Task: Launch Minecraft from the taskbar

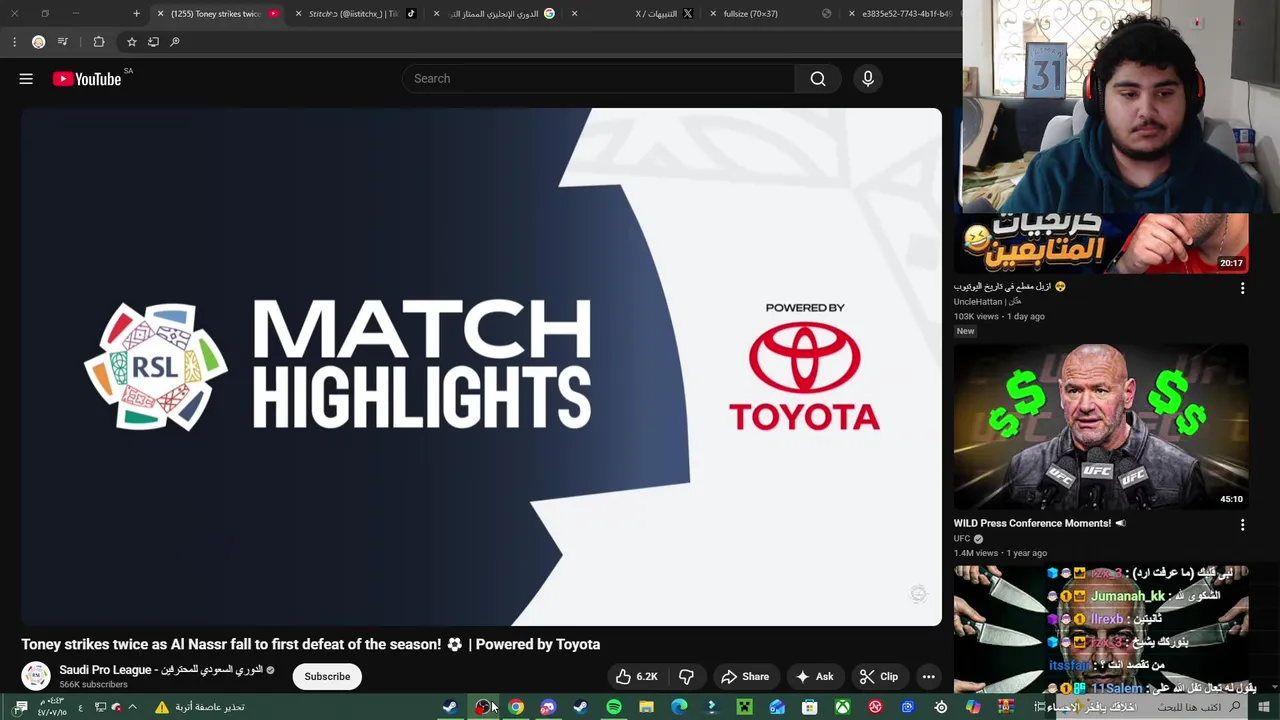Action: [745, 707]
